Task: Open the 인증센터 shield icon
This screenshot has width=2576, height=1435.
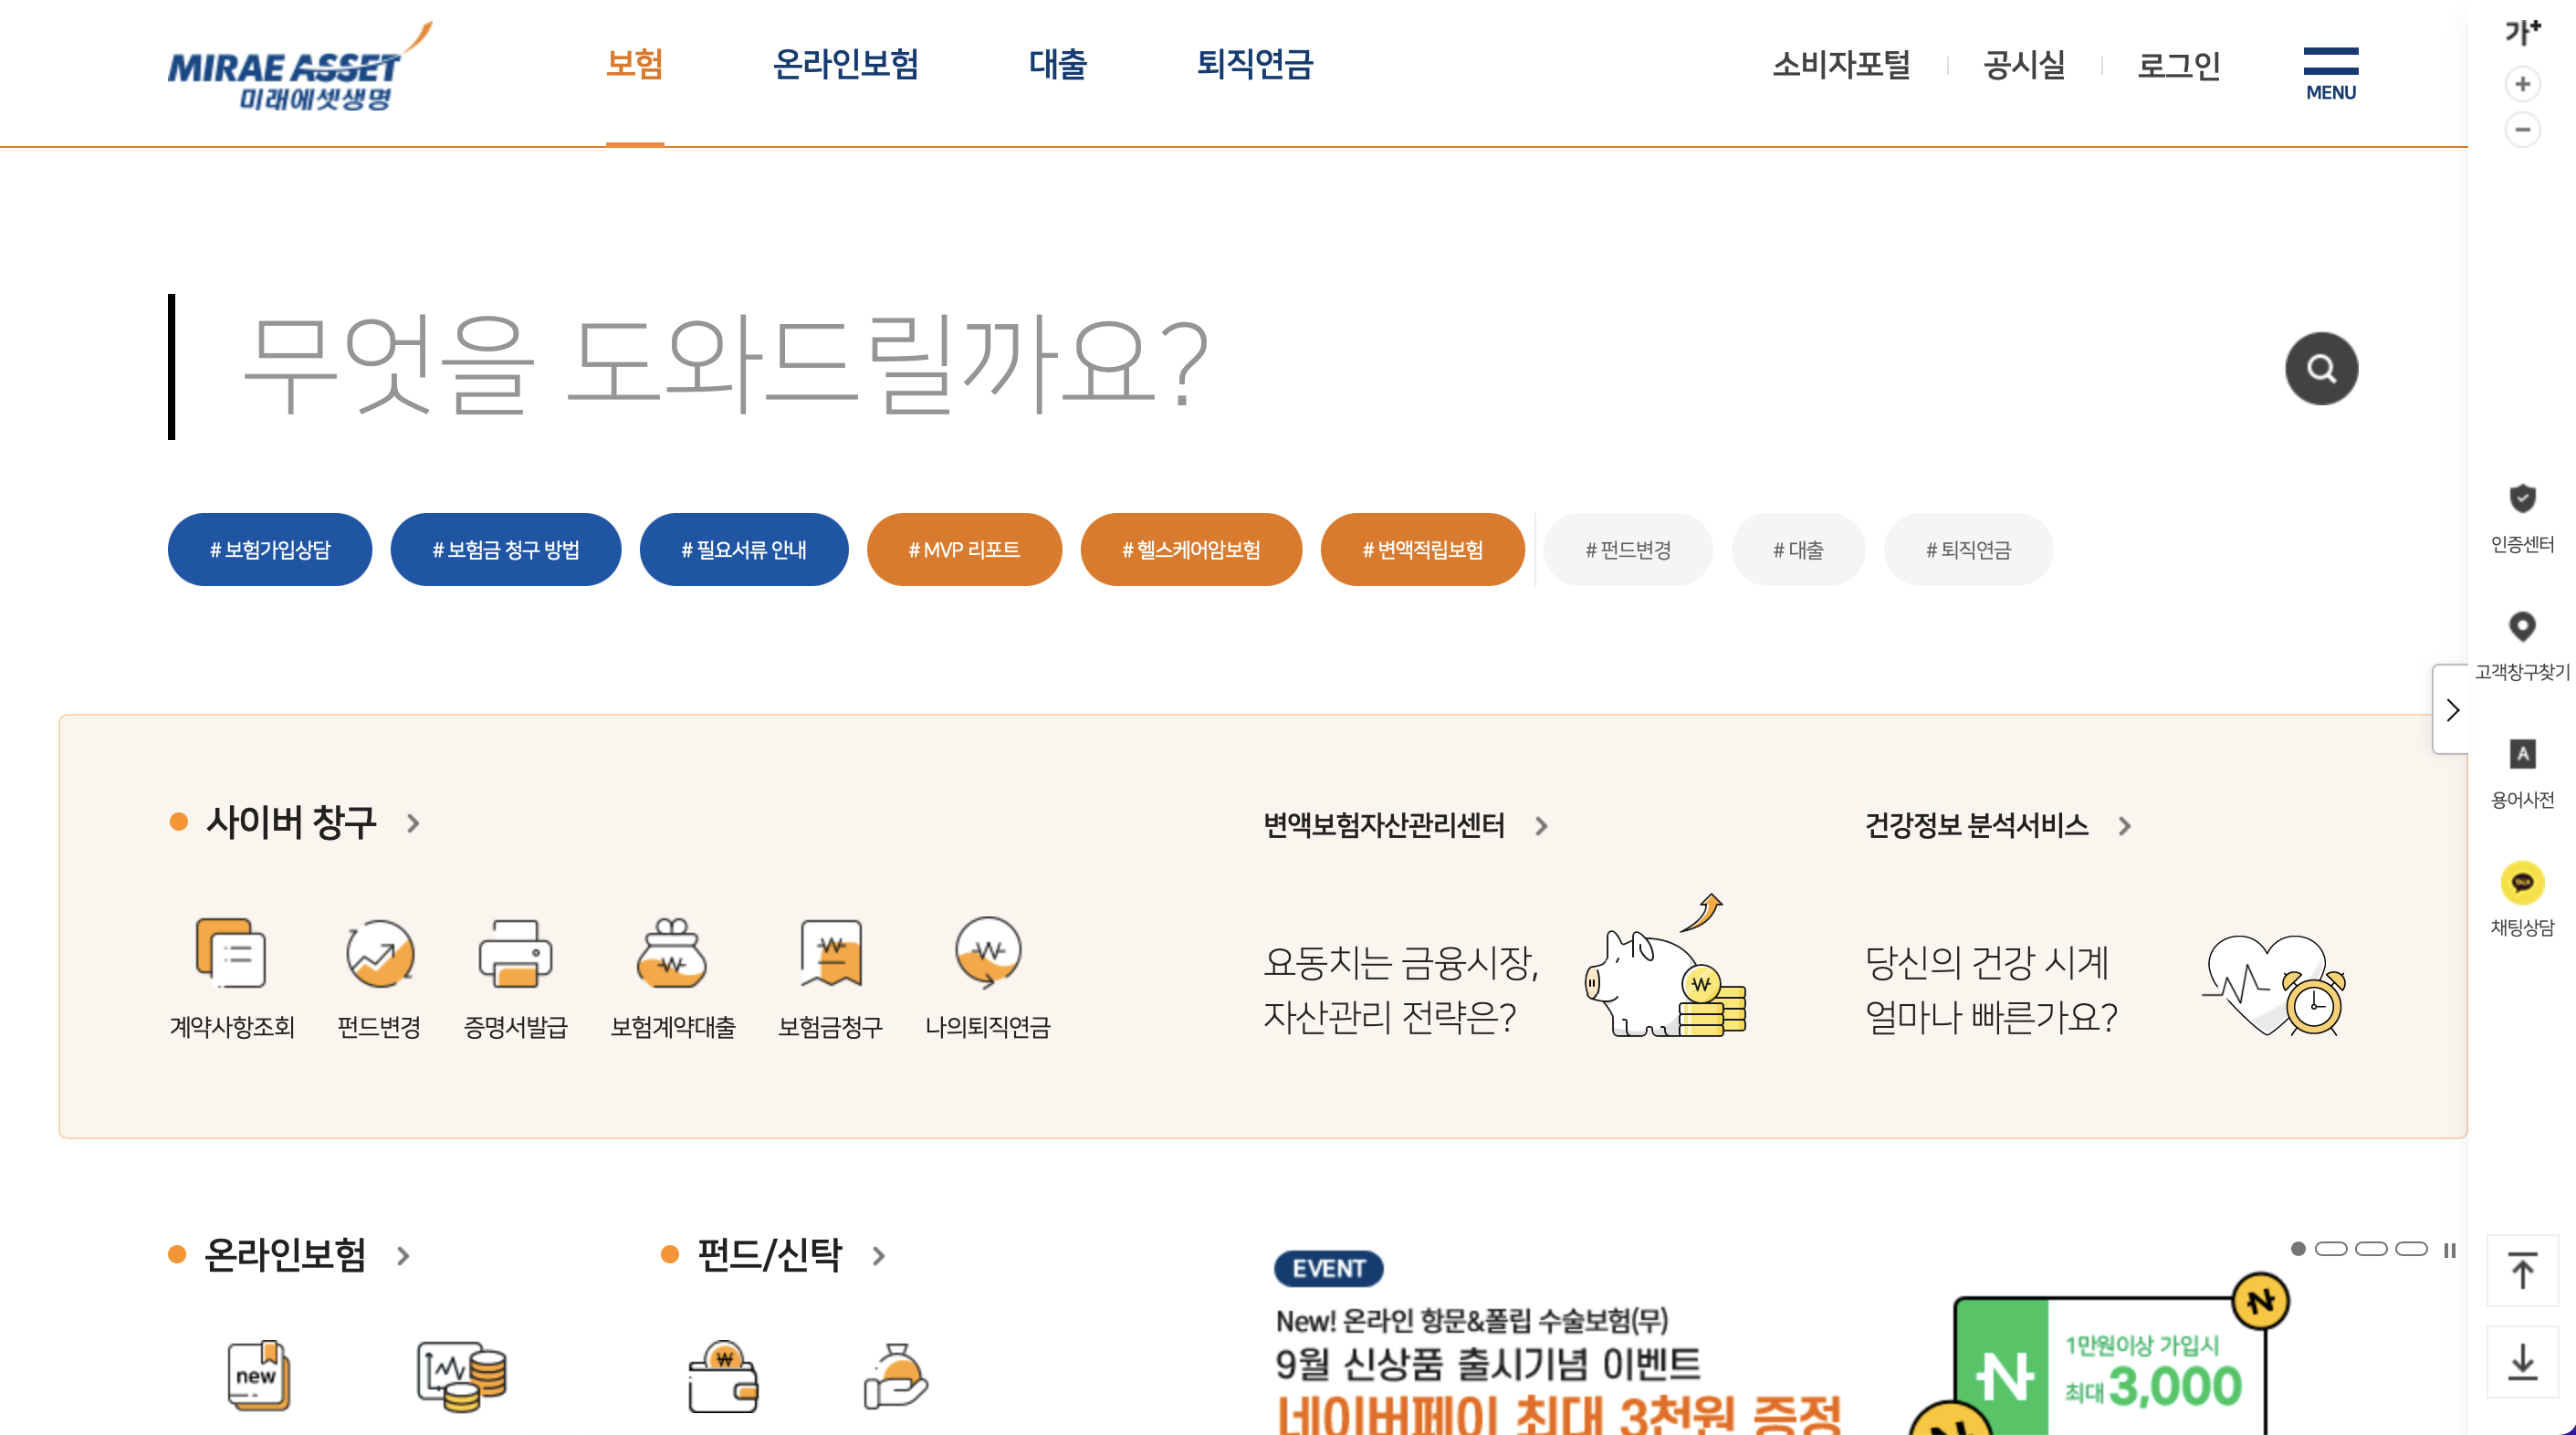Action: [x=2522, y=499]
